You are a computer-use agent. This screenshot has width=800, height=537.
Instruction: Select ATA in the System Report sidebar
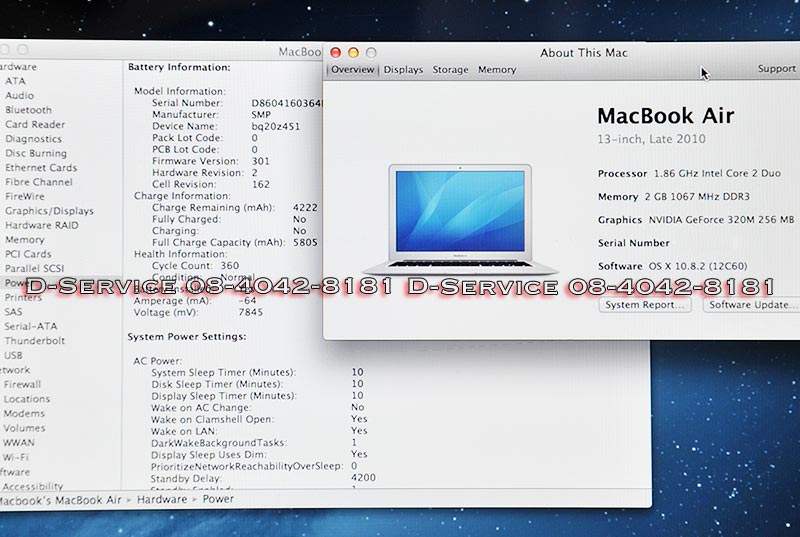point(15,81)
